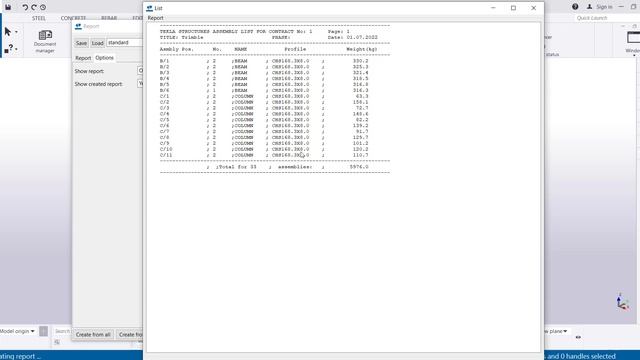Click the work area coordinate axis symbol

622,302
